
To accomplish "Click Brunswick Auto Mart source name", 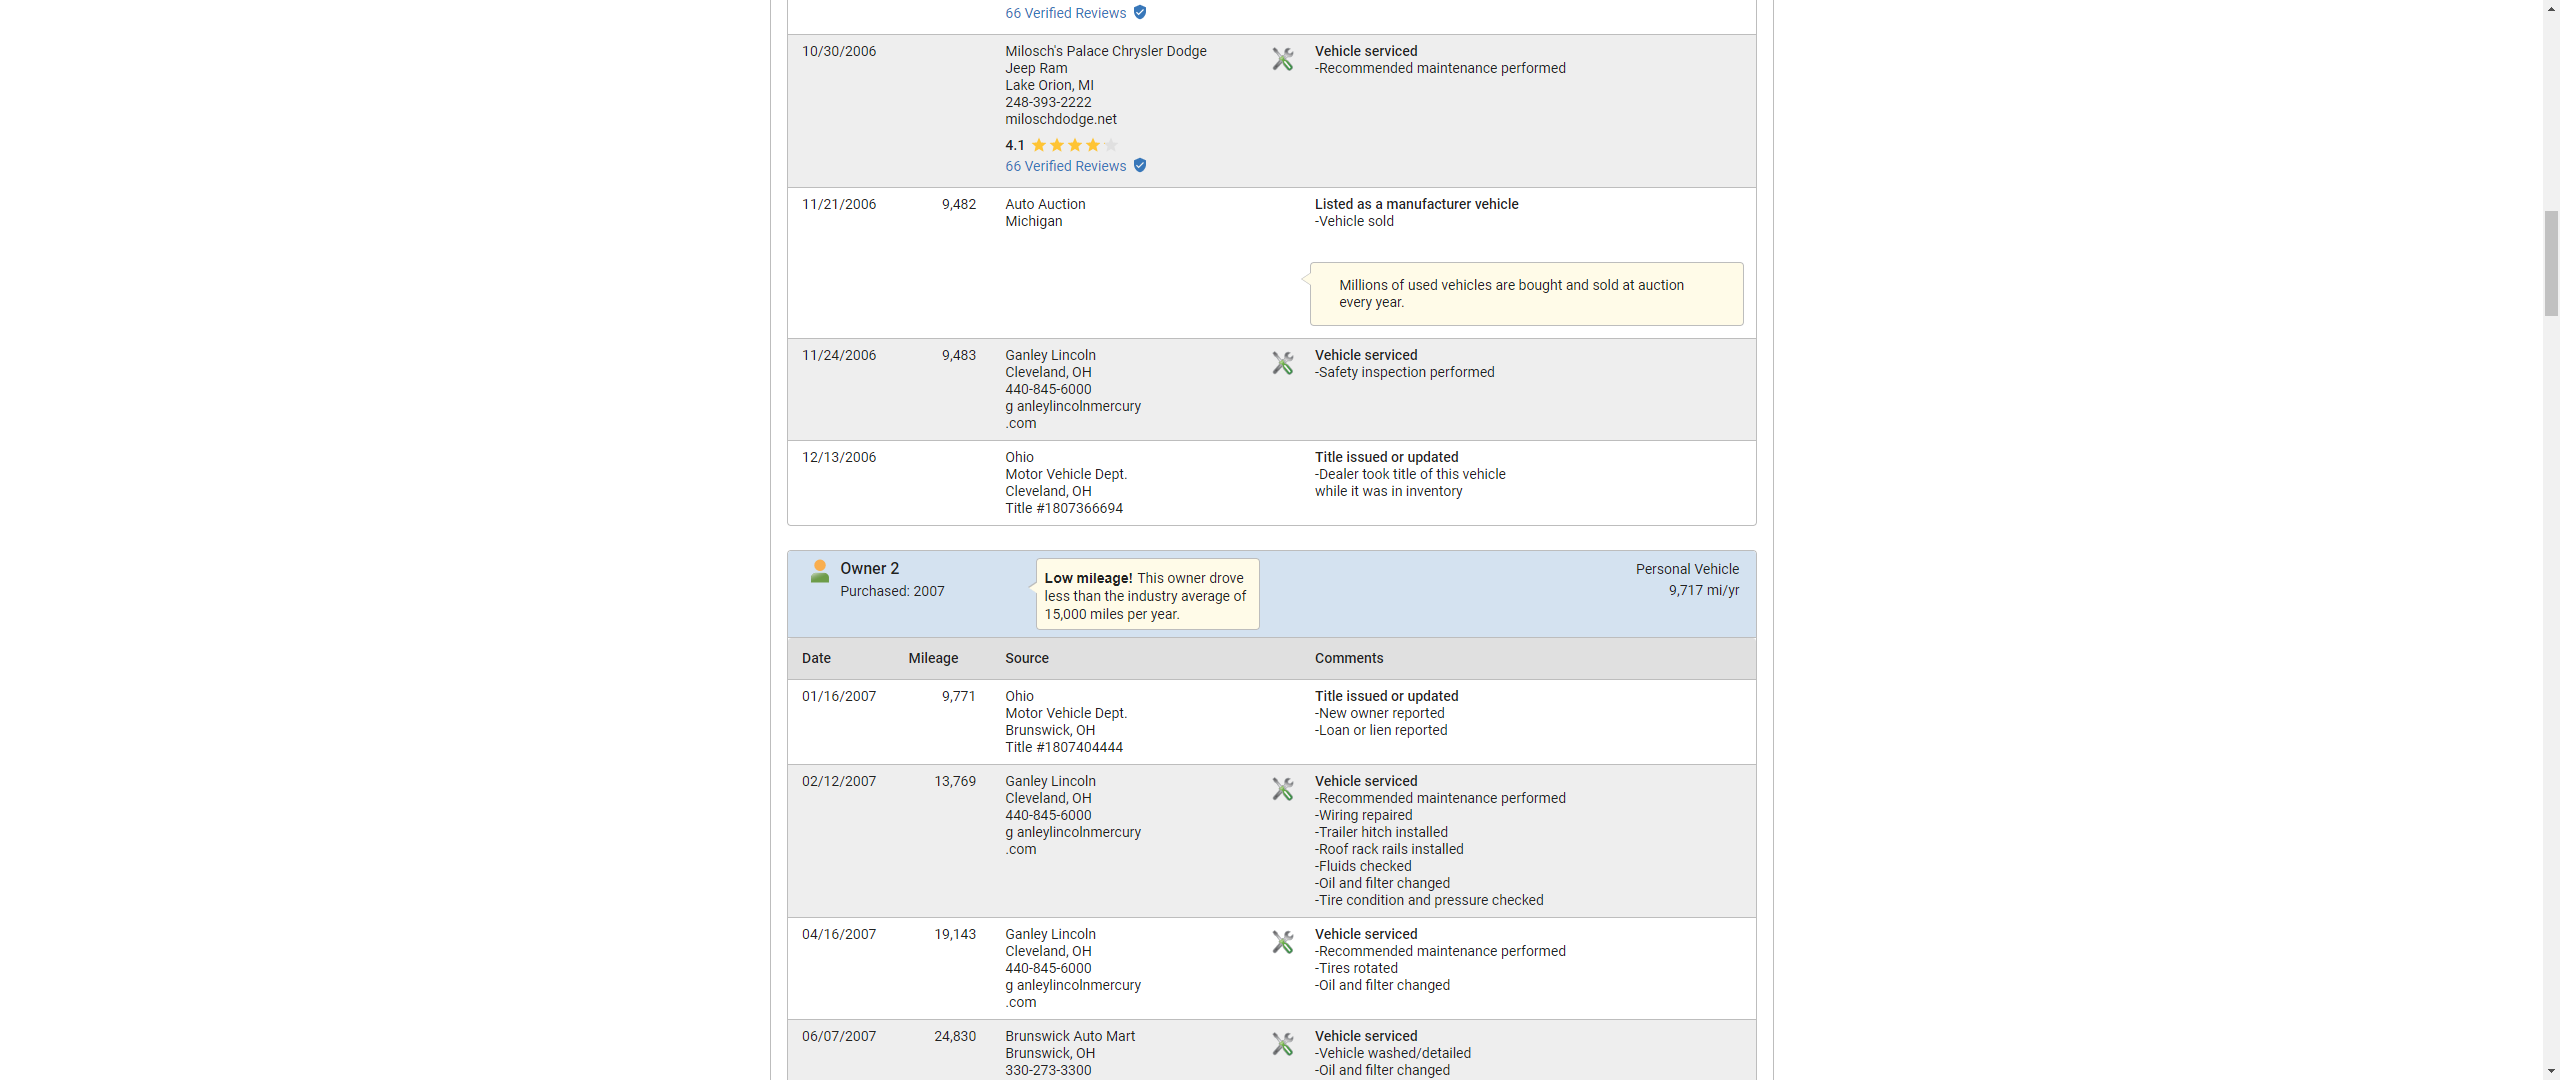I will pyautogui.click(x=1069, y=1036).
